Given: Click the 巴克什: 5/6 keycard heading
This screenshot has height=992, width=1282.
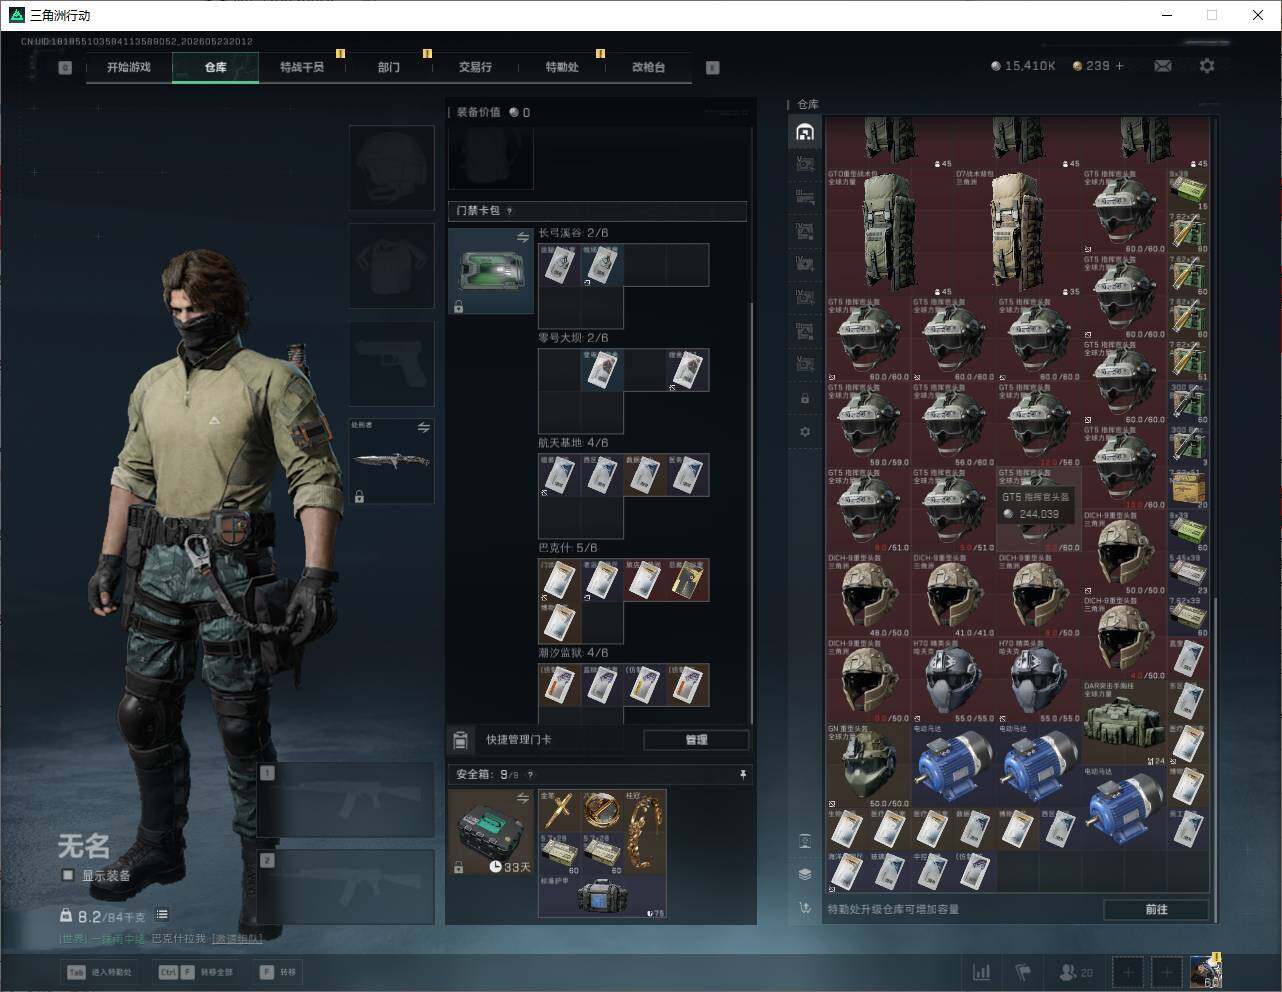Looking at the screenshot, I should (568, 548).
